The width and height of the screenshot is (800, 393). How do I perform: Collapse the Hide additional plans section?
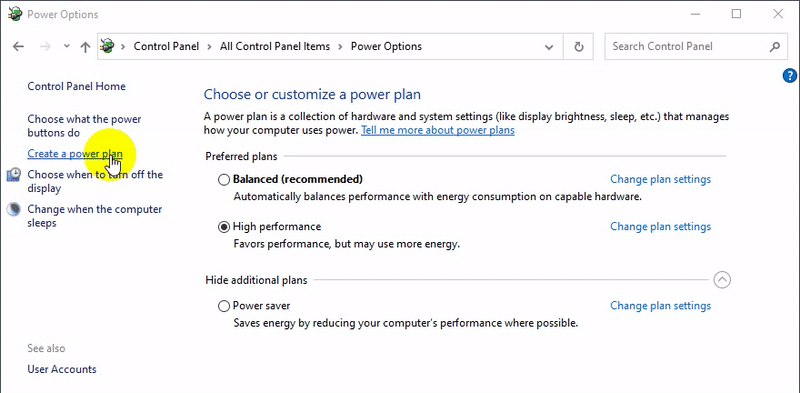[x=722, y=280]
